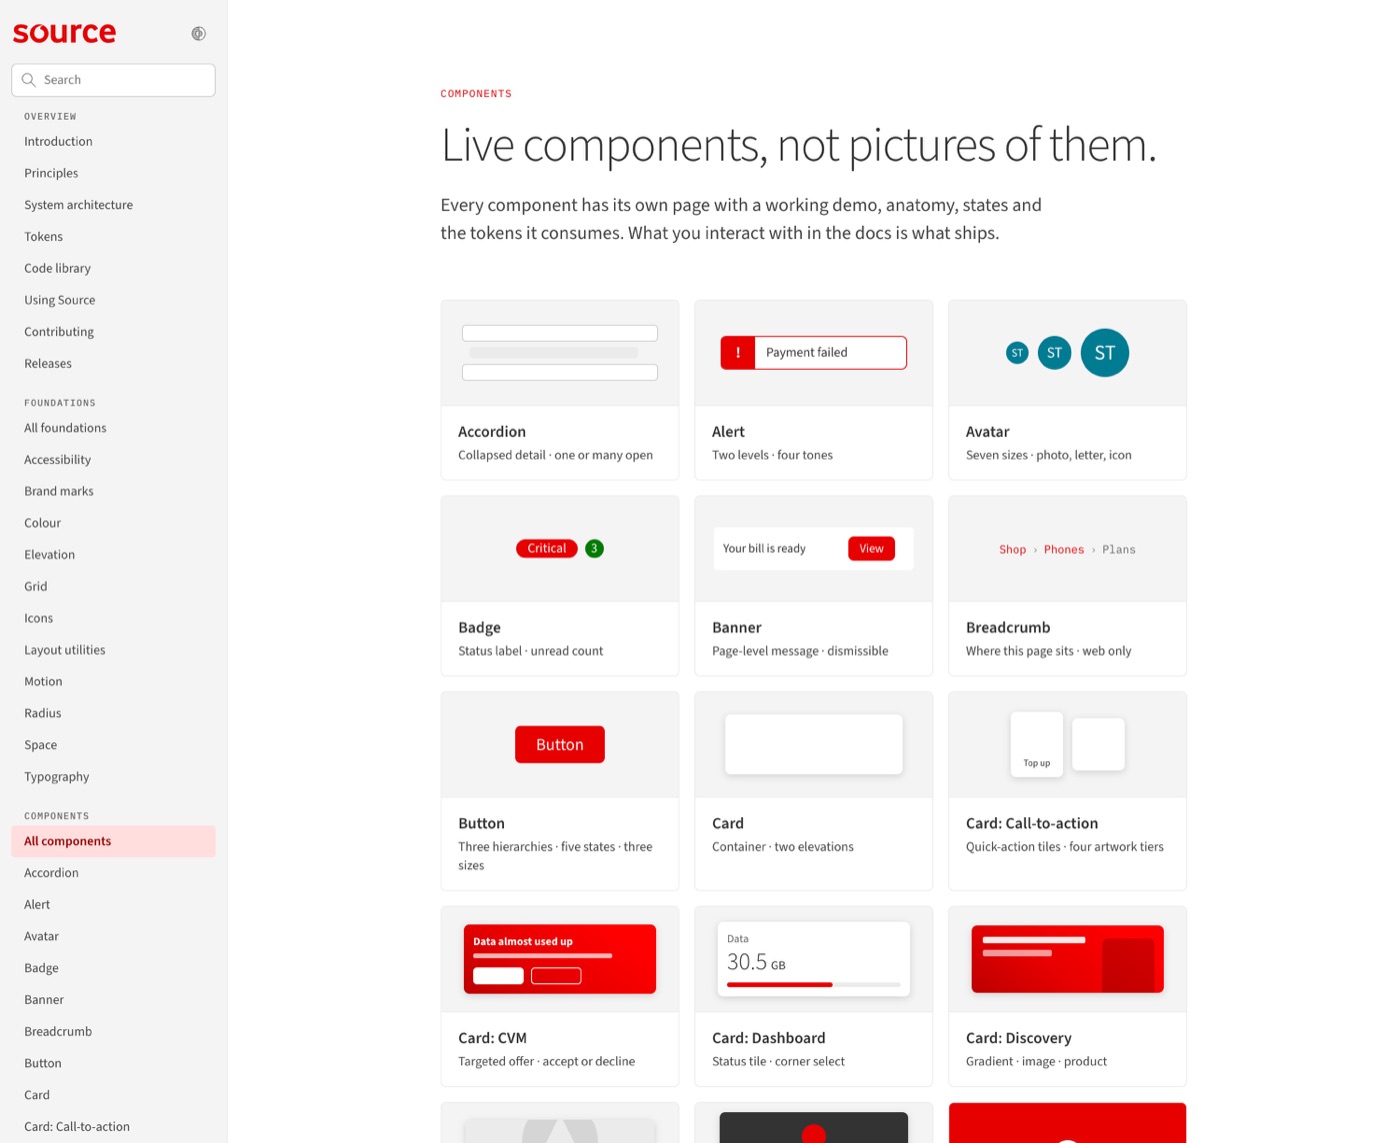Screen dimensions: 1400x1143
Task: Open the Releases page
Action: click(x=48, y=364)
